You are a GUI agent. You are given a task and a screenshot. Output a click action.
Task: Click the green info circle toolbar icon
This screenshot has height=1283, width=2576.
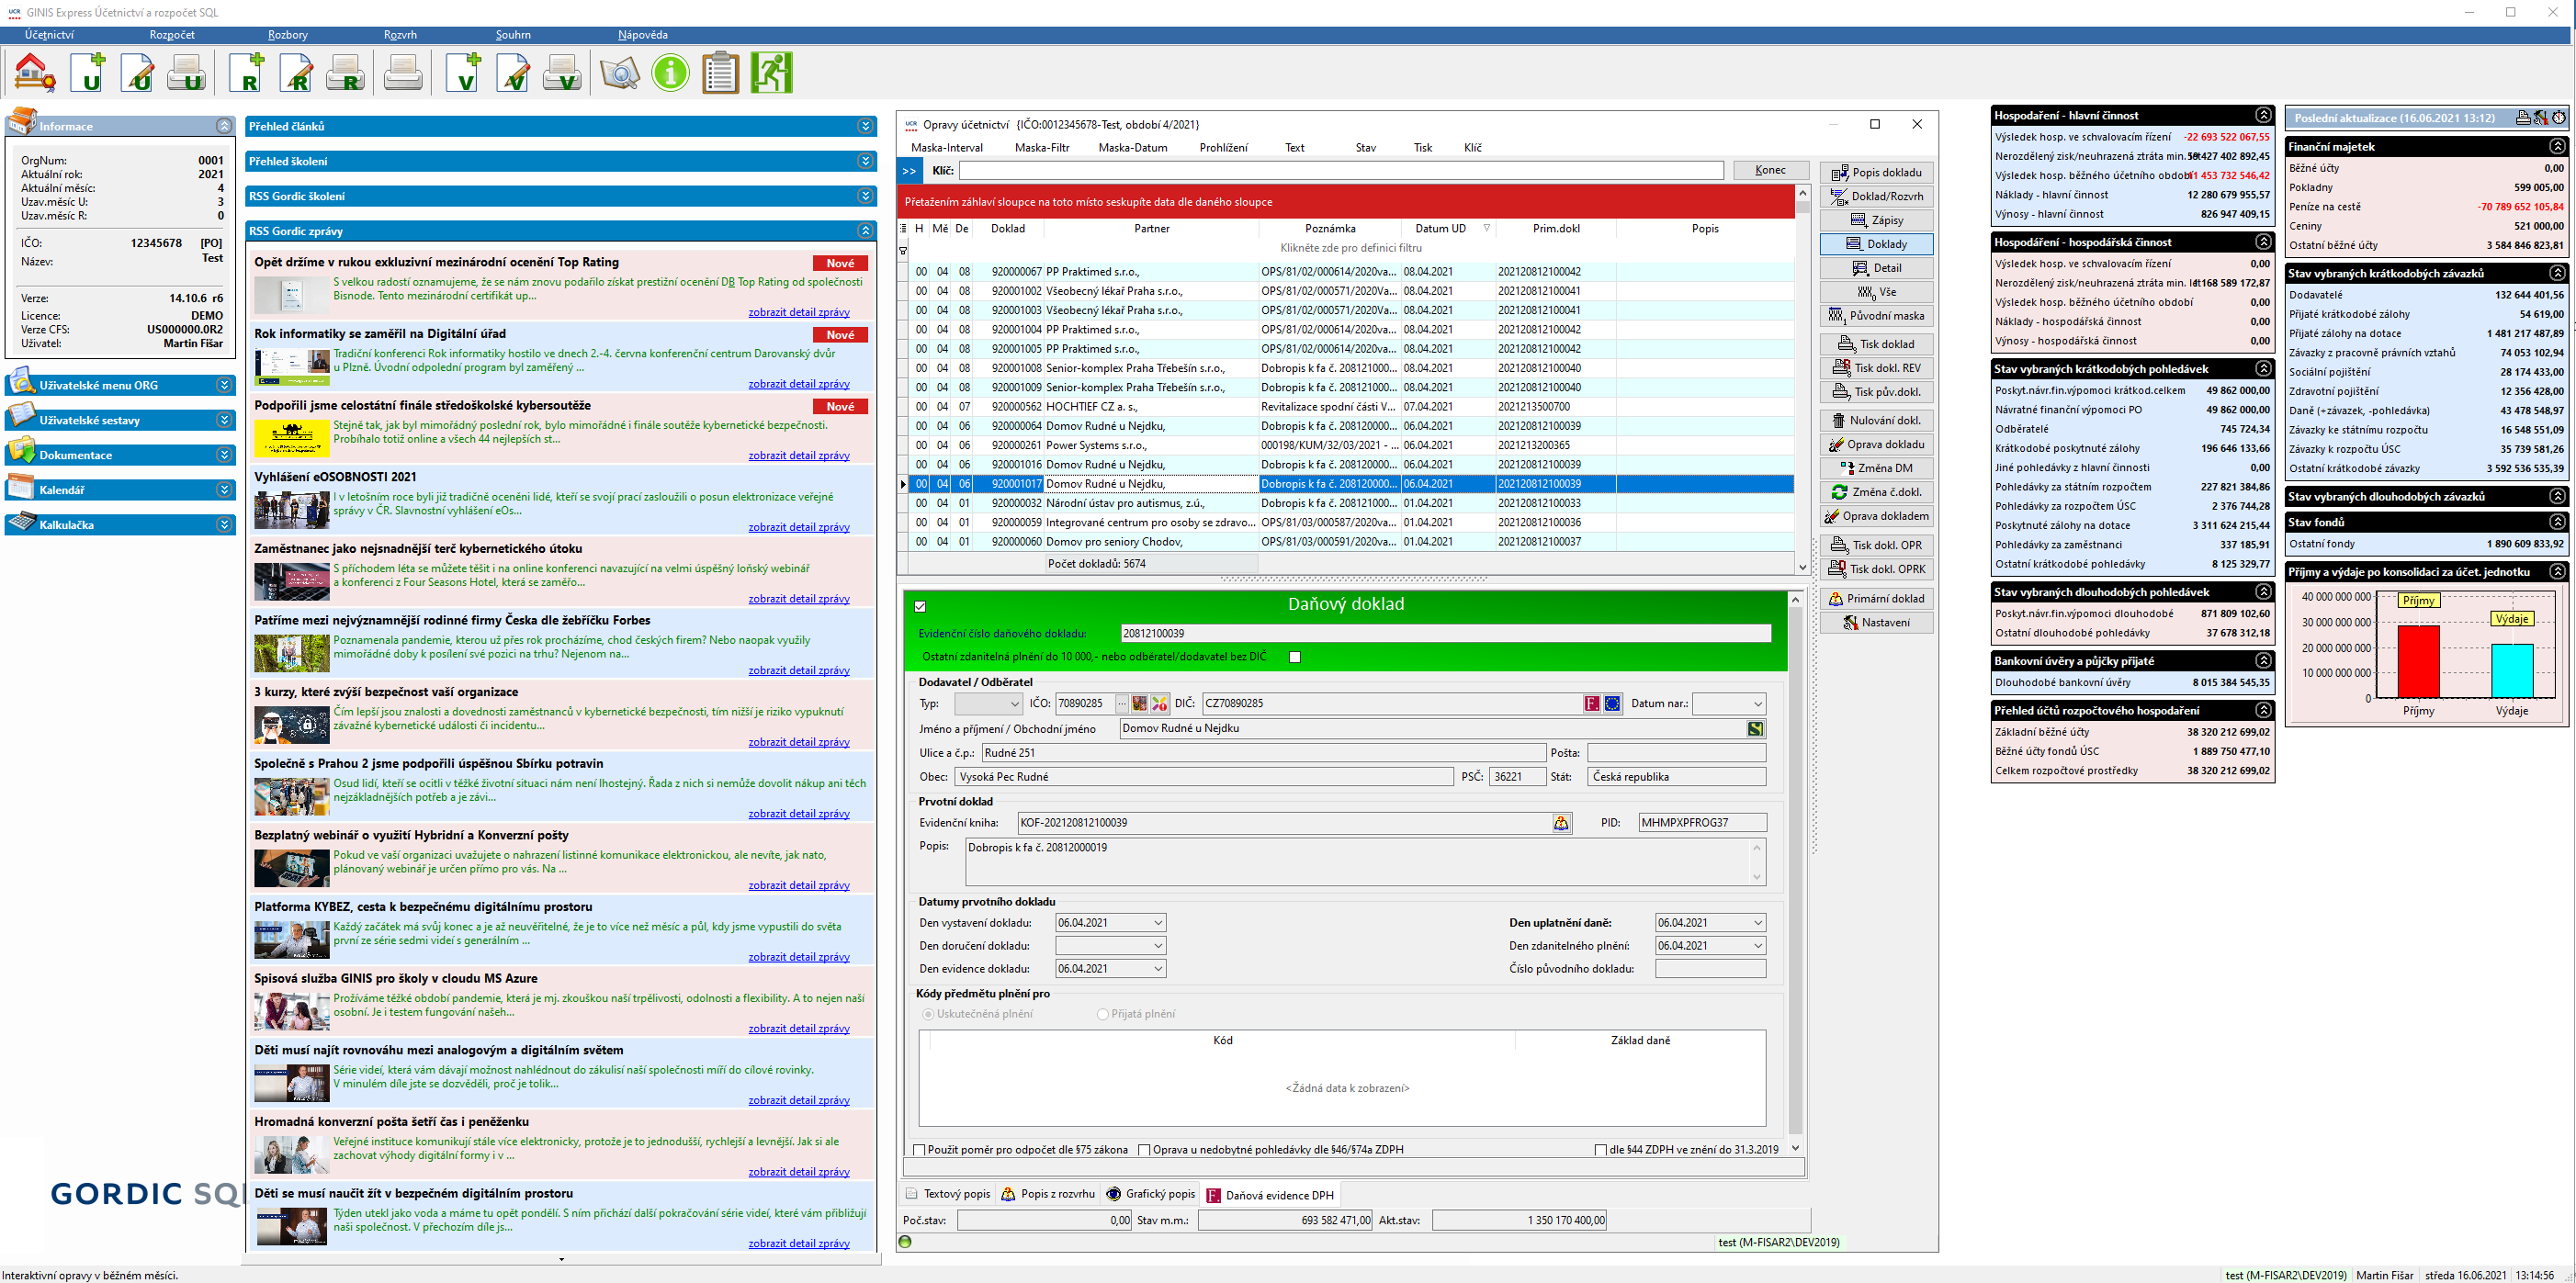click(x=670, y=73)
